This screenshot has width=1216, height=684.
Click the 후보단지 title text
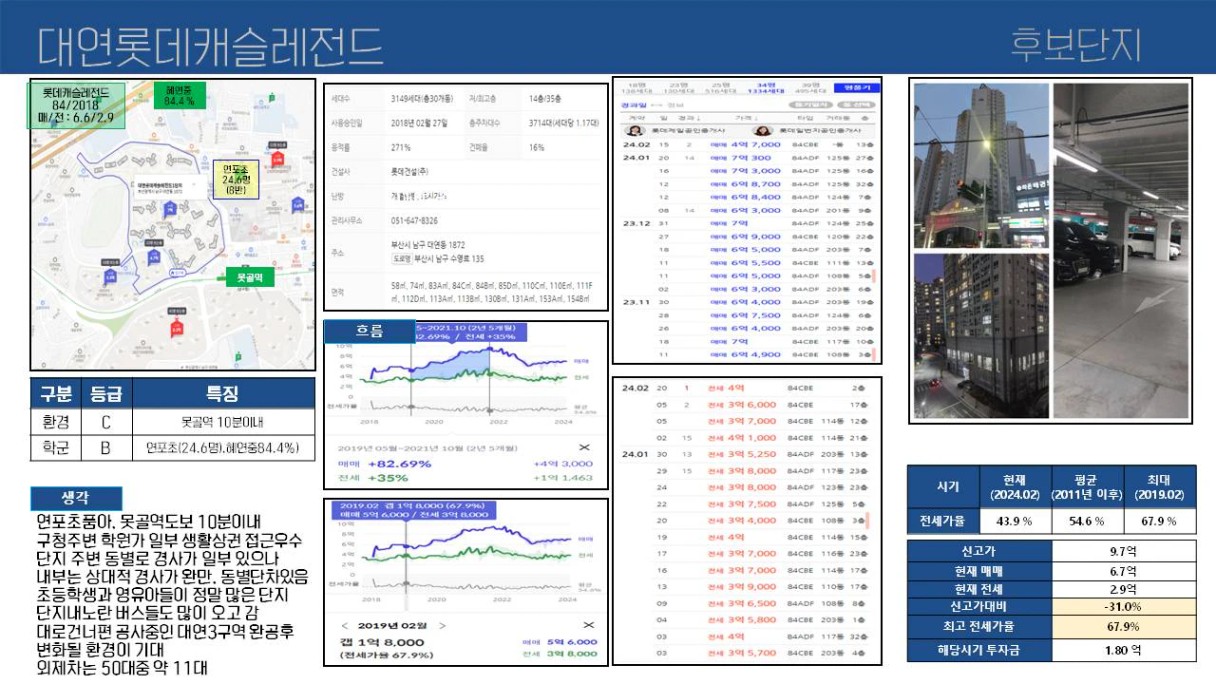pos(1075,44)
